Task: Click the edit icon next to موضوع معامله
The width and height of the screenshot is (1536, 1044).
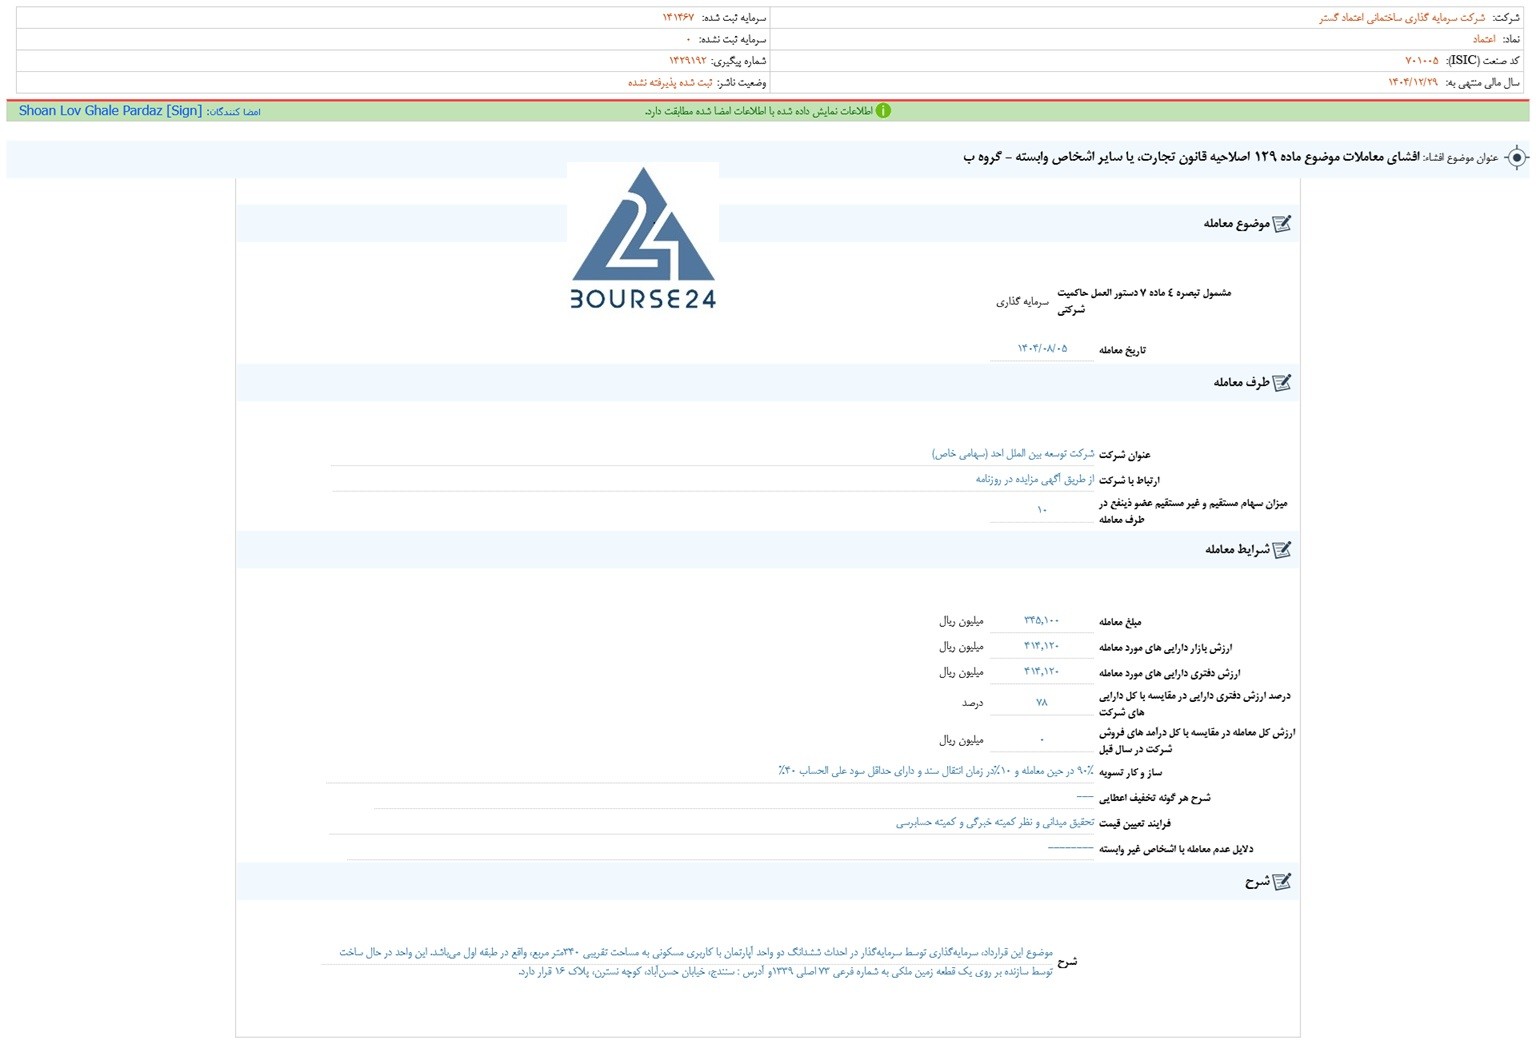Action: (x=1282, y=224)
